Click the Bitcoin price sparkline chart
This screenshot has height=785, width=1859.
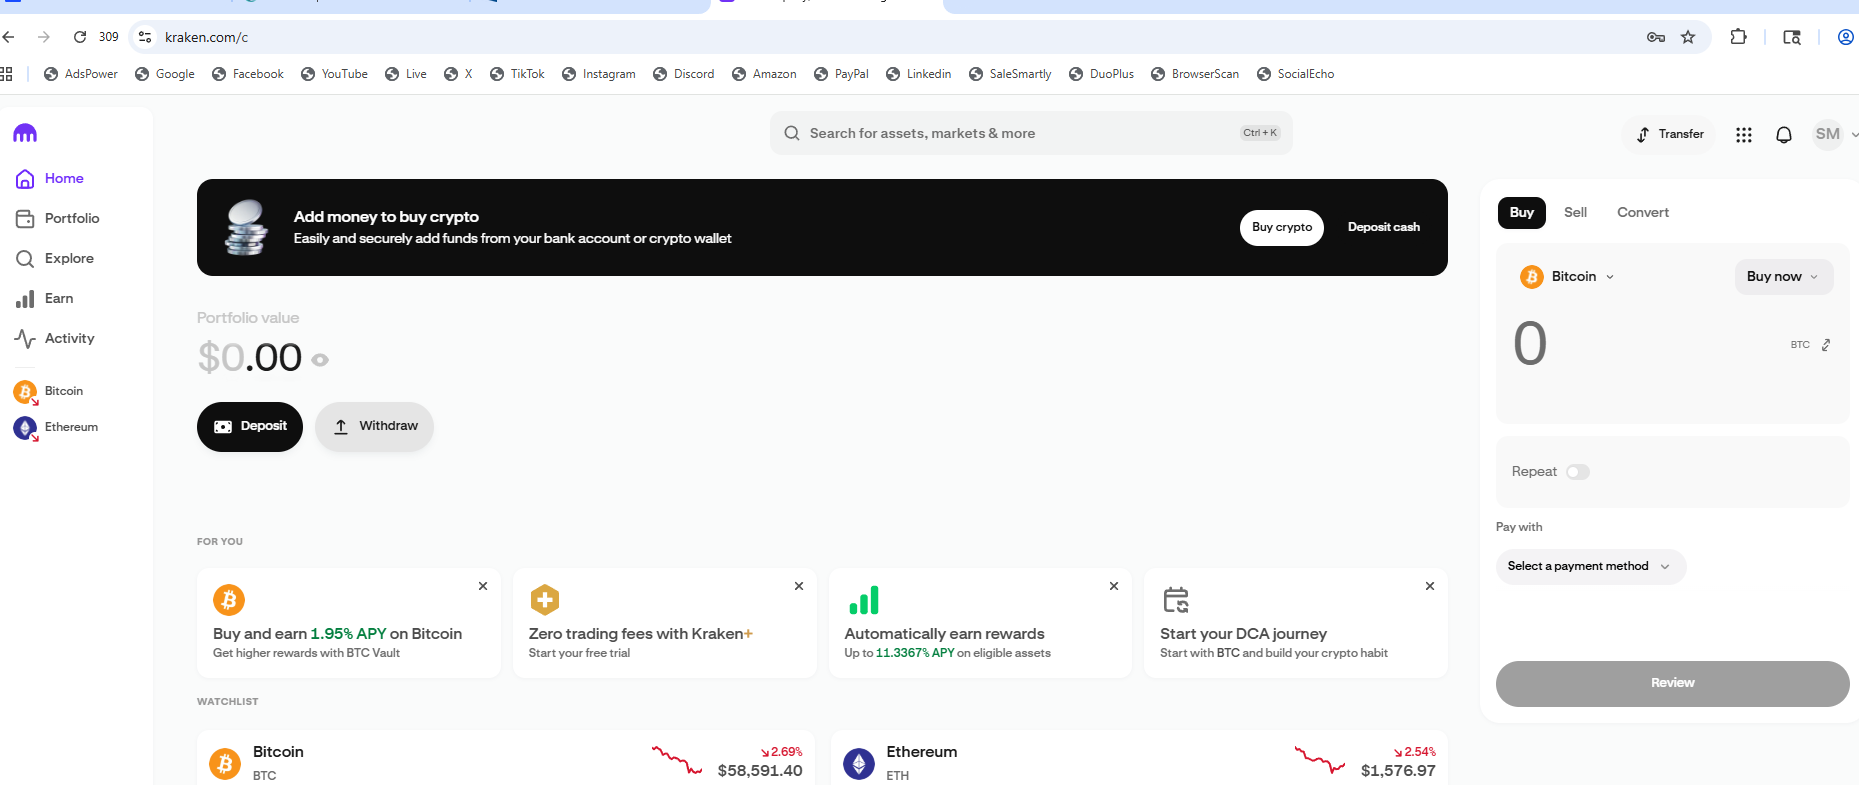(677, 760)
